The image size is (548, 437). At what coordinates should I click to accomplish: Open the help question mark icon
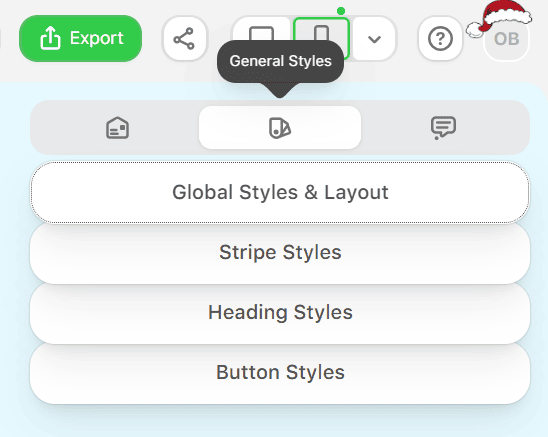point(440,38)
